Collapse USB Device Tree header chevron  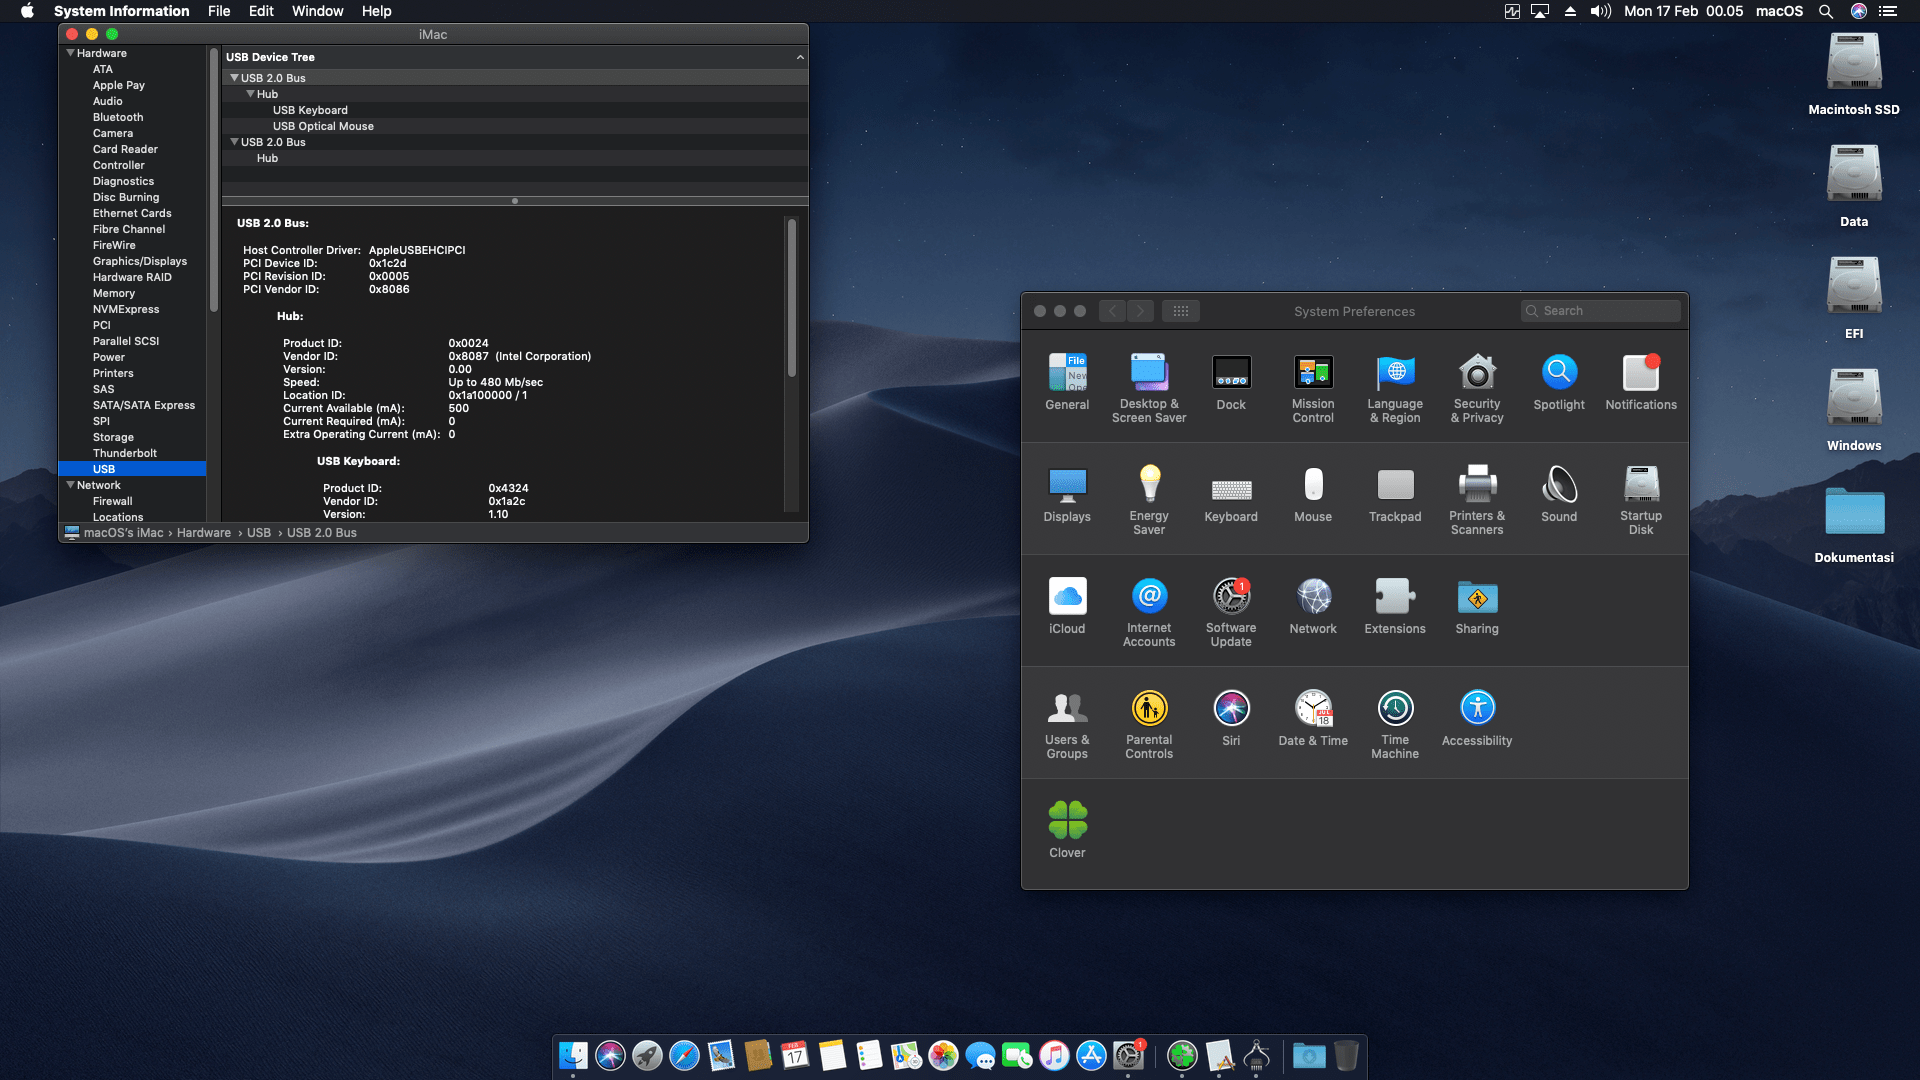click(800, 57)
